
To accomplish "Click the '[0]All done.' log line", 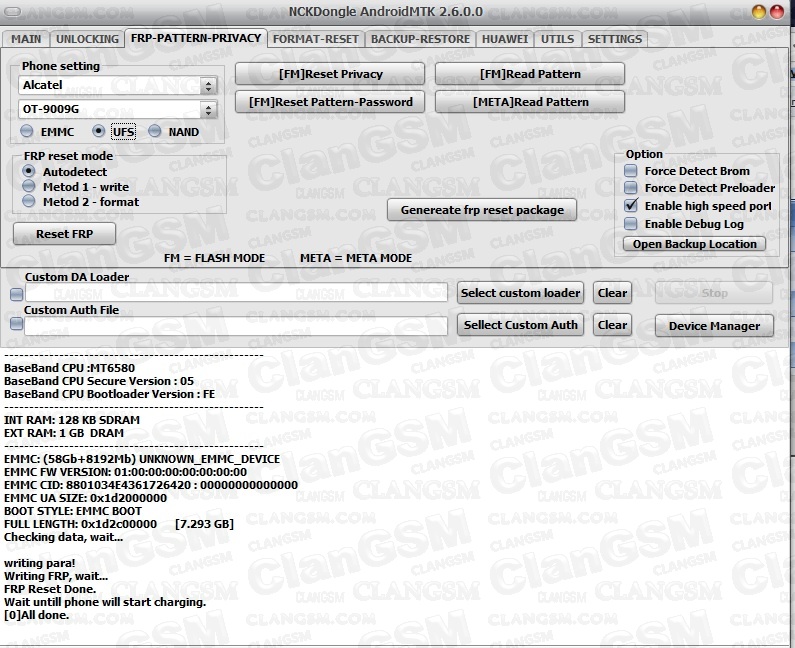I will [x=36, y=615].
